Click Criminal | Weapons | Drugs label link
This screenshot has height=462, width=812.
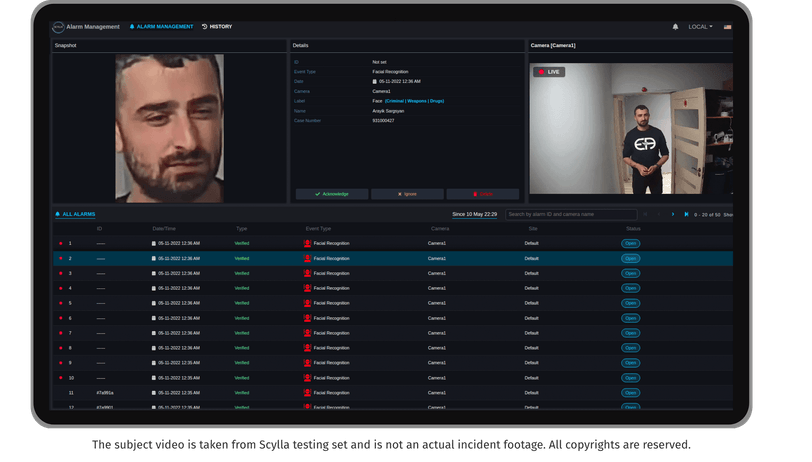pyautogui.click(x=414, y=101)
